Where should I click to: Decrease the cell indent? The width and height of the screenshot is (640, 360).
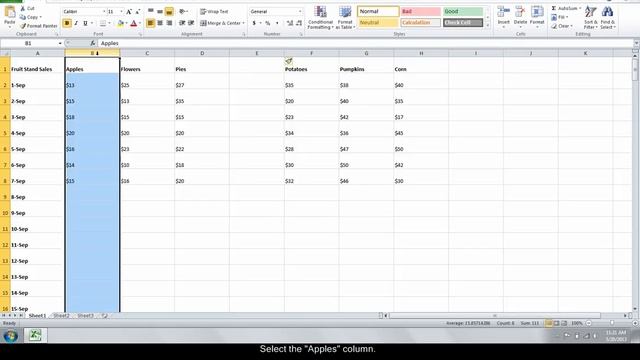click(x=182, y=23)
